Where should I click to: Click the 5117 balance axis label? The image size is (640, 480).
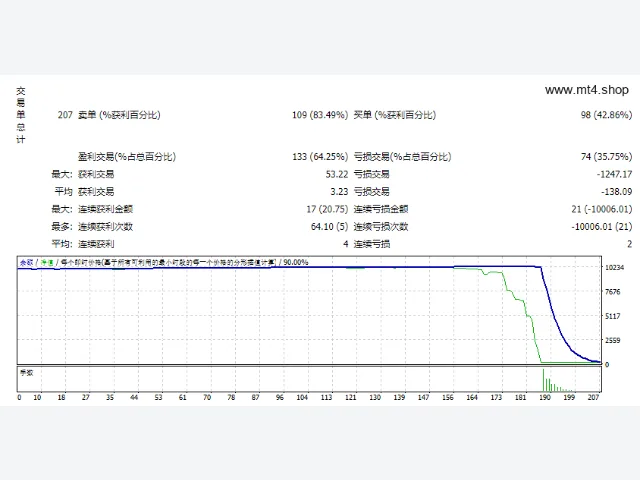pos(613,316)
